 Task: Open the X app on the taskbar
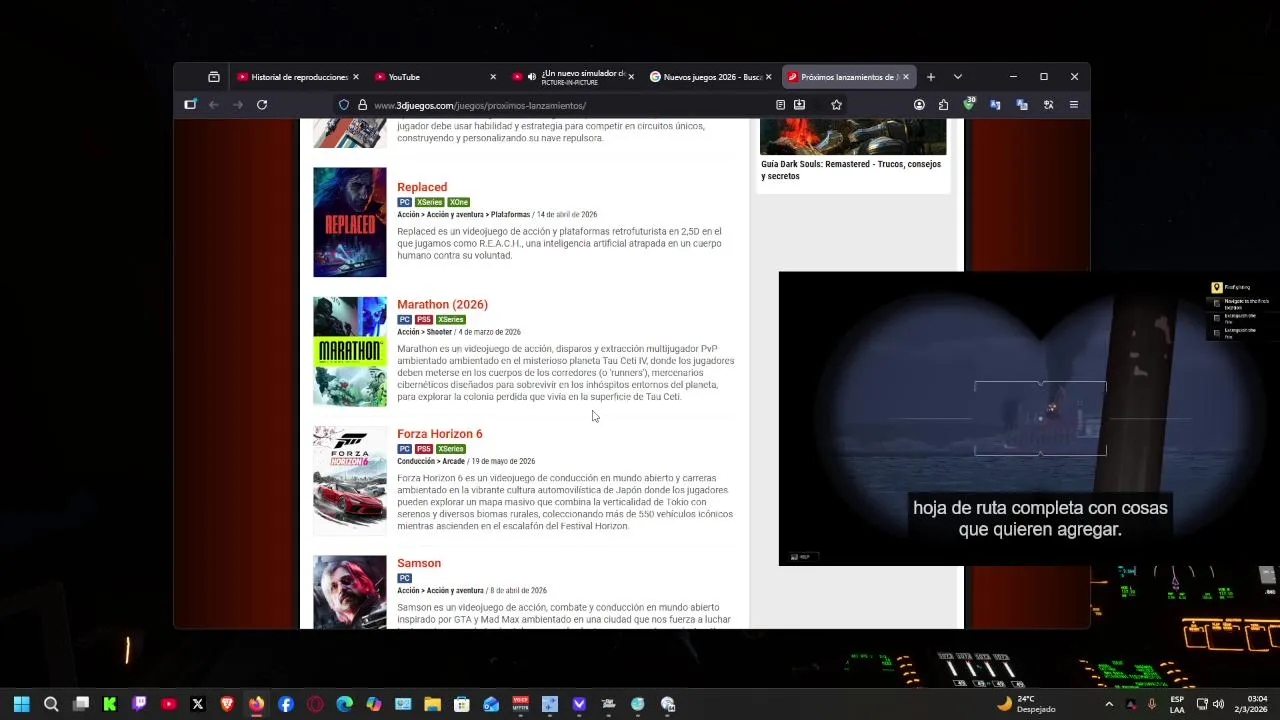coord(198,704)
